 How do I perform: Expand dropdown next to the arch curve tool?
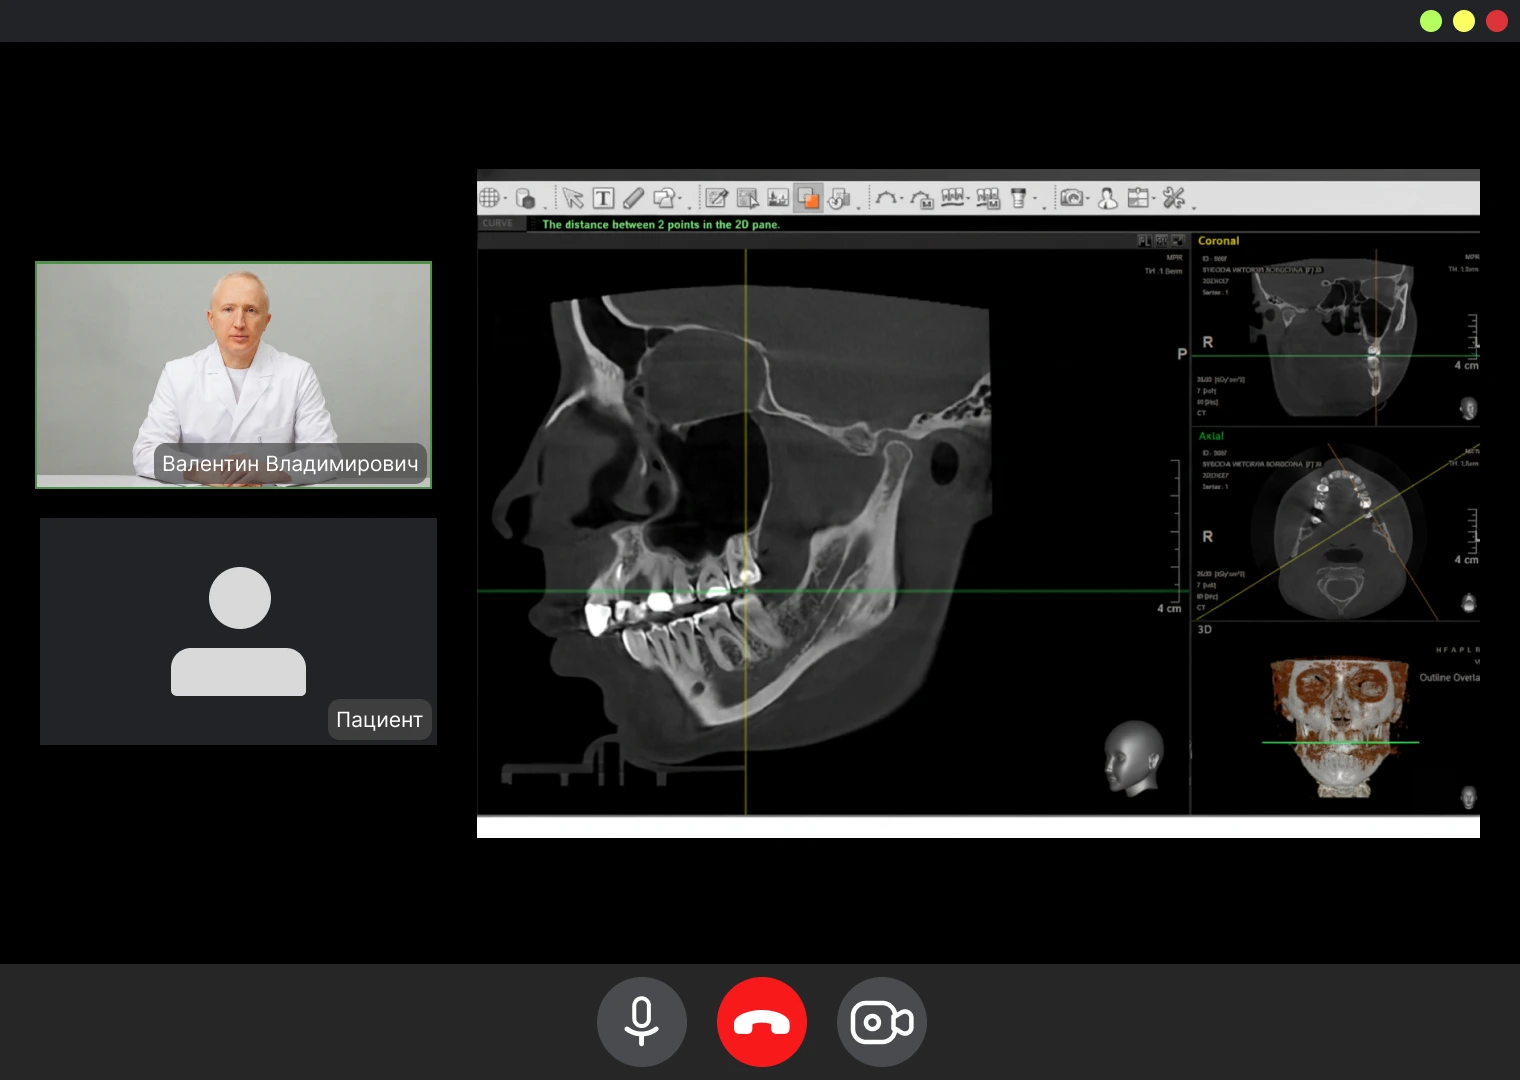[x=902, y=199]
